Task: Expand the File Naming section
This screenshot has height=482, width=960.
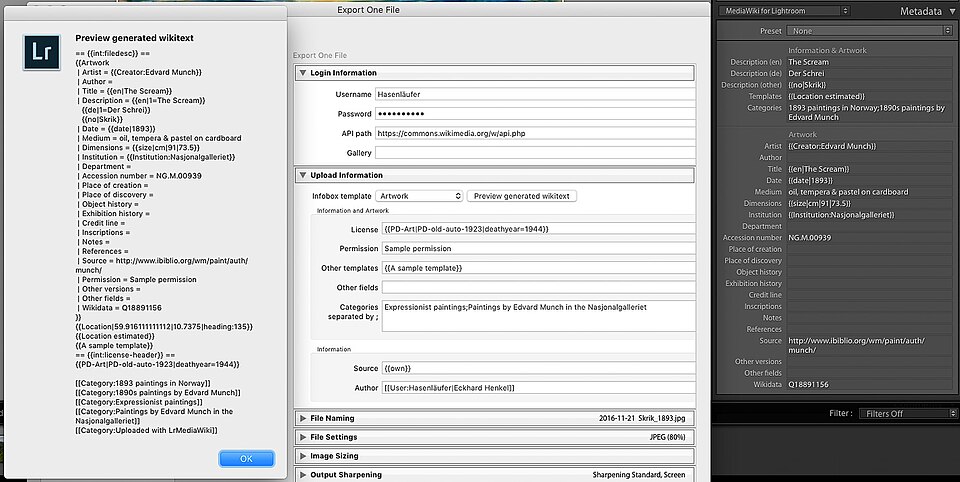Action: (x=302, y=418)
